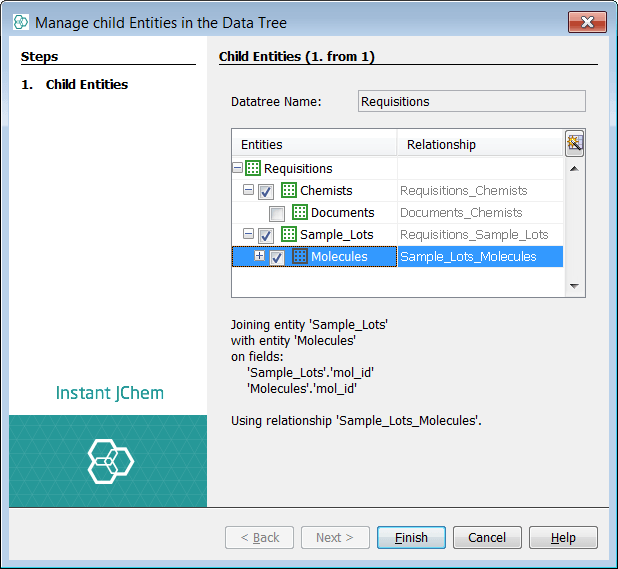Collapse the Chemists tree node
The height and width of the screenshot is (569, 618).
248,191
